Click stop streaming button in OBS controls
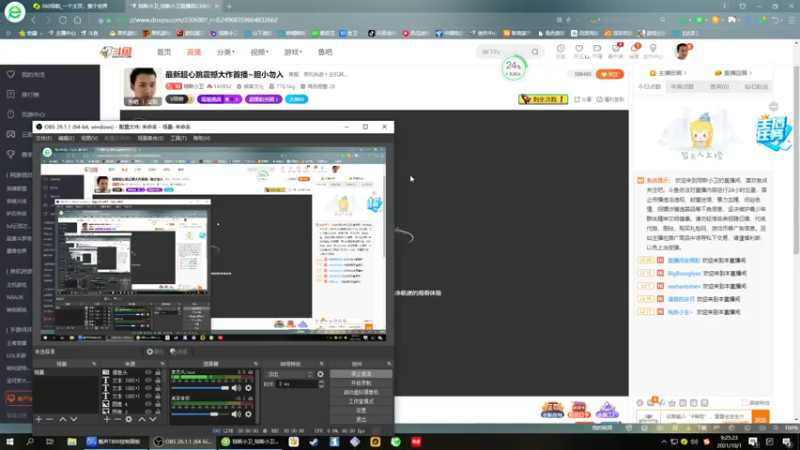Viewport: 800px width, 450px height. click(x=361, y=374)
